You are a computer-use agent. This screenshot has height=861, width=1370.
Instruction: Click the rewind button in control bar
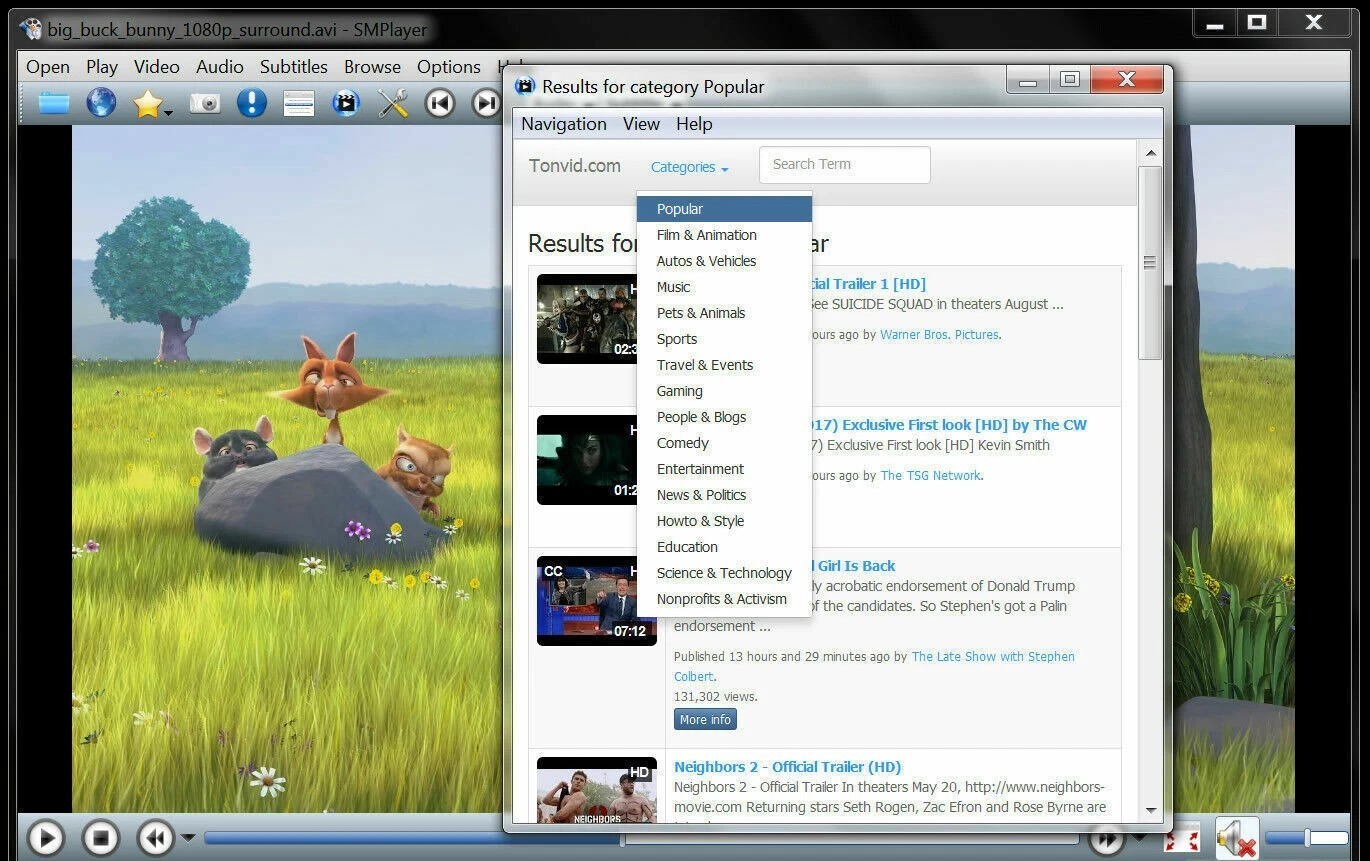pos(155,838)
